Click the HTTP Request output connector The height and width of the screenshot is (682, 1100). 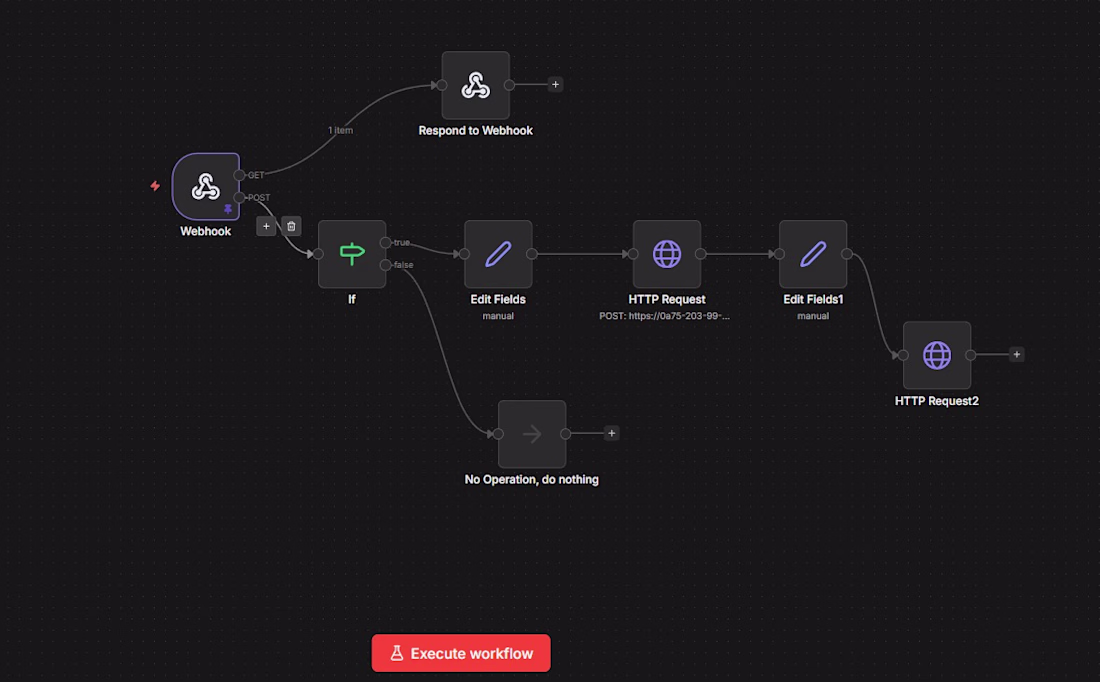pyautogui.click(x=701, y=254)
